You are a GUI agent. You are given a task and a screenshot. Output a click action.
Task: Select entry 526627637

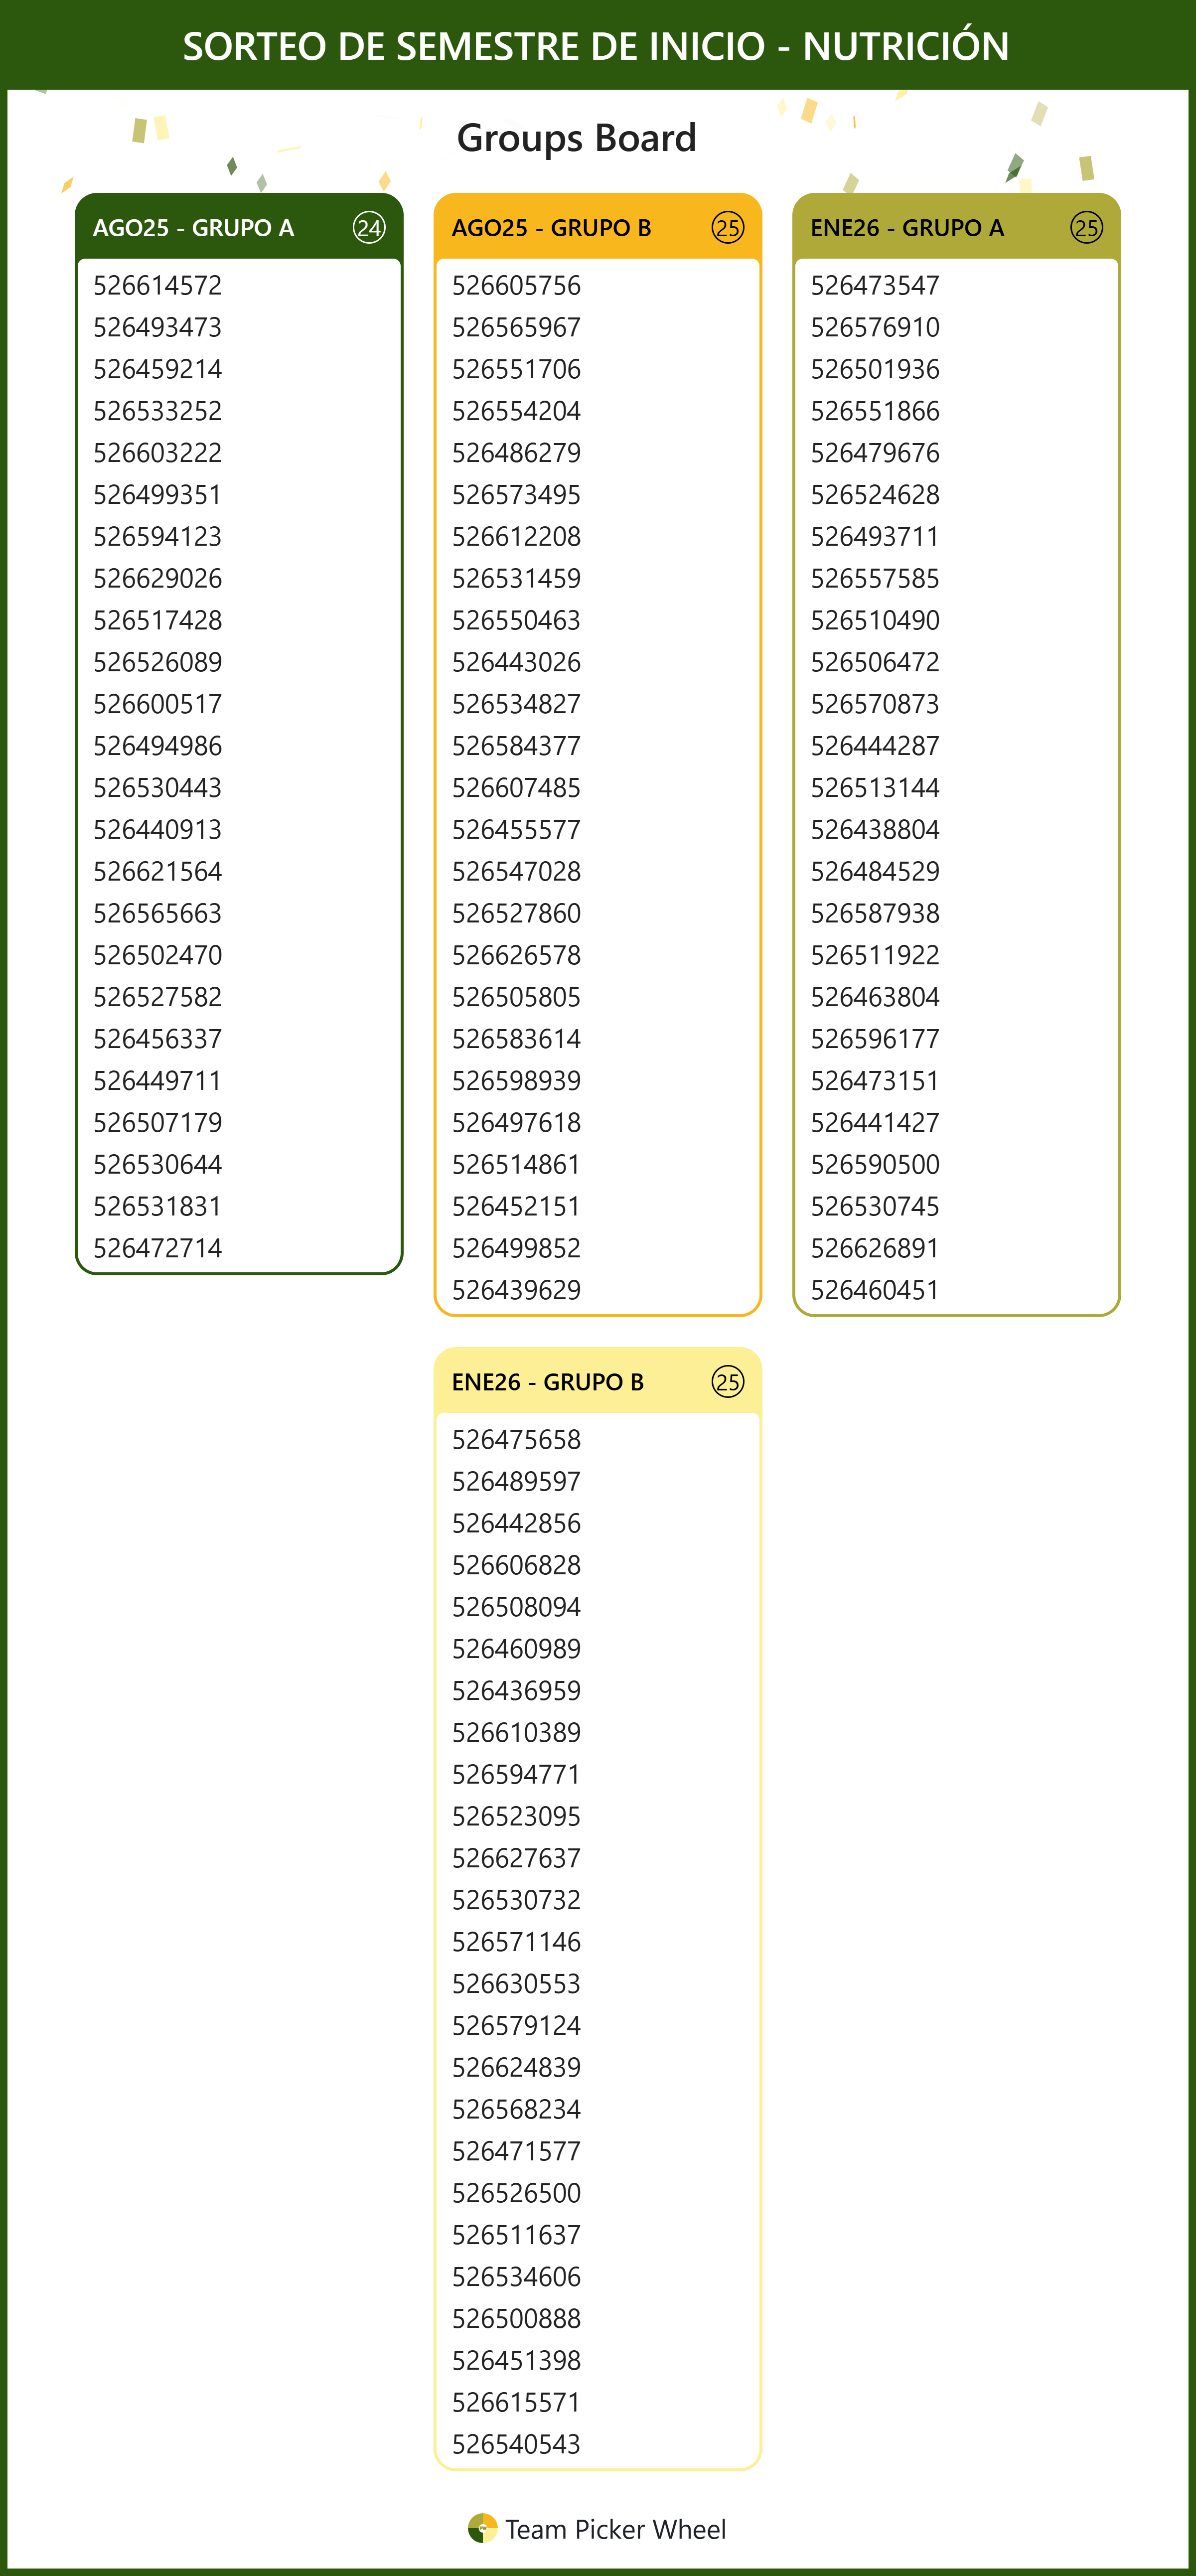517,1858
